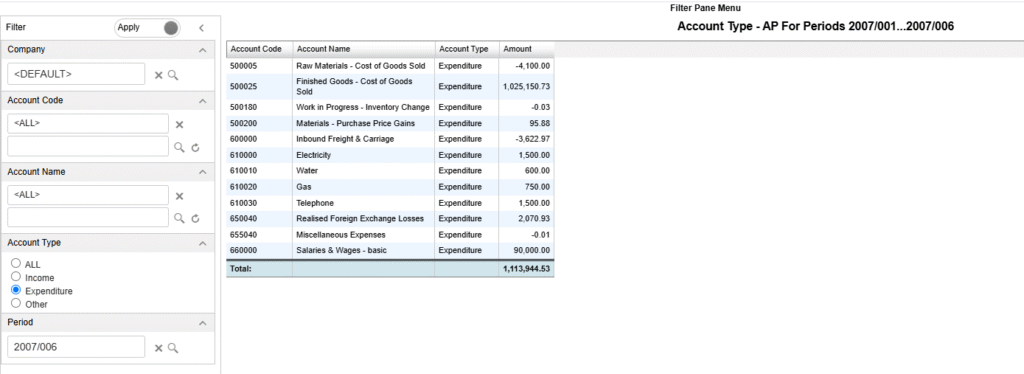This screenshot has height=374, width=1024.
Task: Clear the Account Code <ALL> selection
Action: point(180,124)
